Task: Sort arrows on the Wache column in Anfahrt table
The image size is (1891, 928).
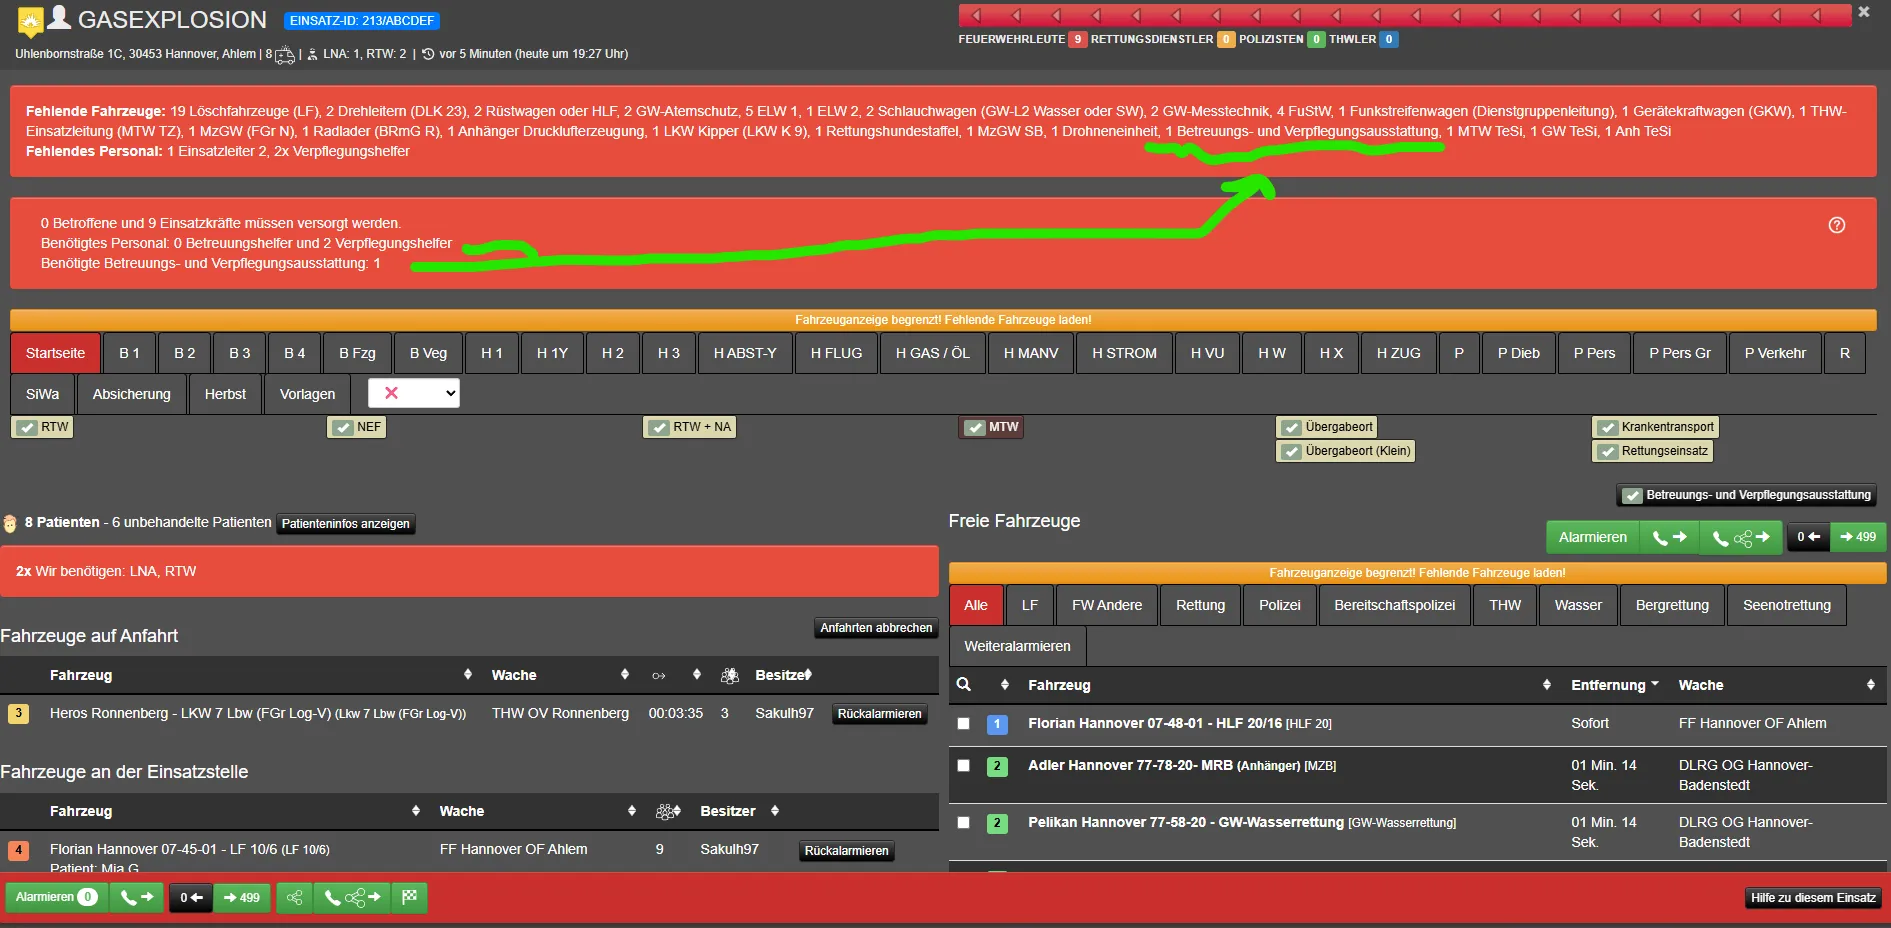Action: click(625, 675)
